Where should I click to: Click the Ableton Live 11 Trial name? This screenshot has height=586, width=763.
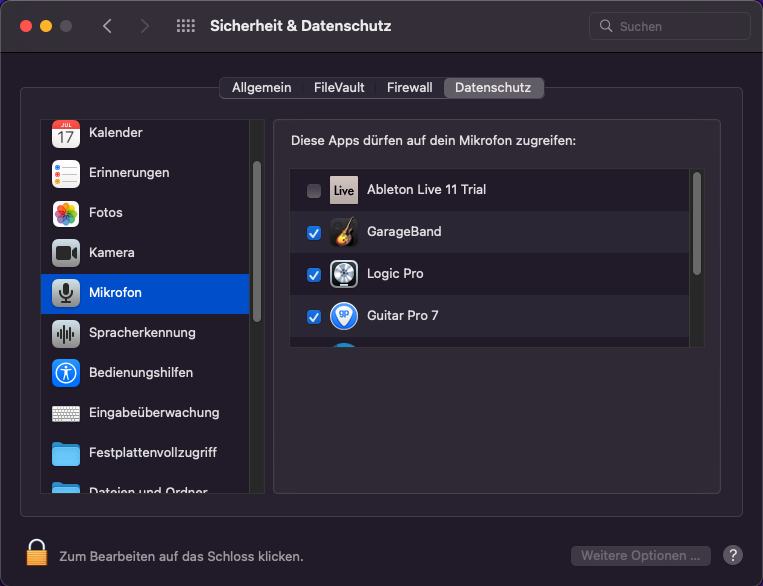[426, 189]
